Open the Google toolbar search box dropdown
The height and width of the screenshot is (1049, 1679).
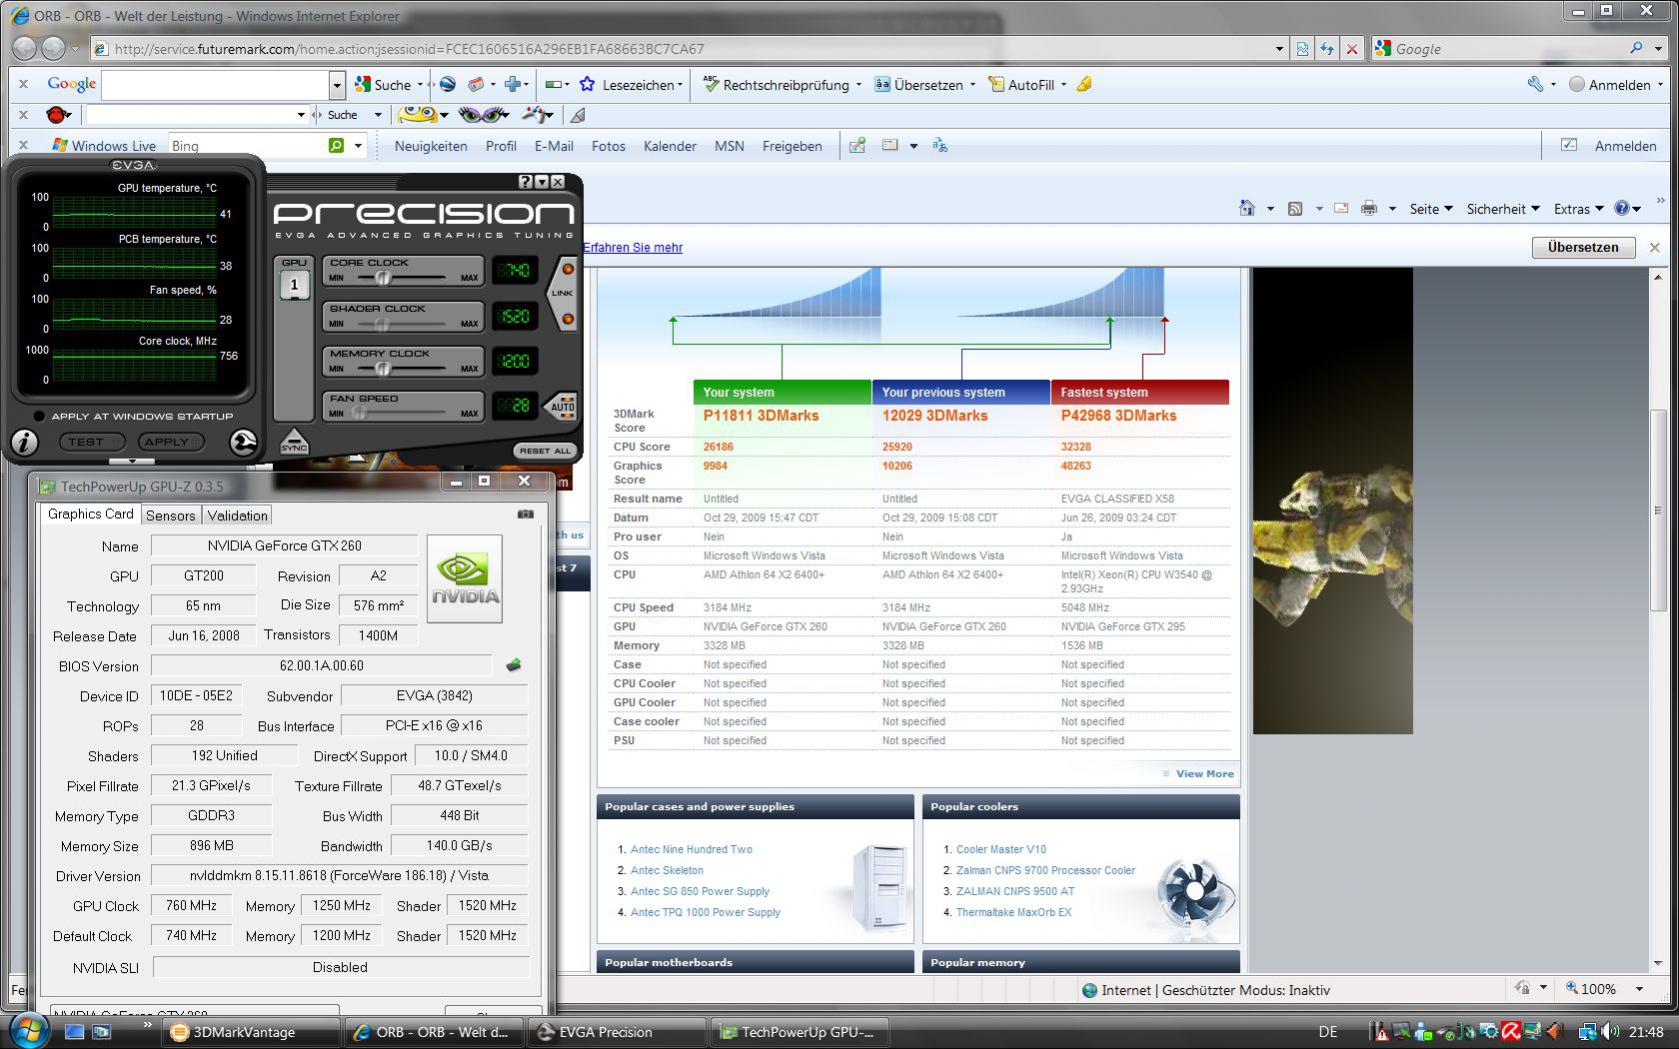[x=337, y=84]
